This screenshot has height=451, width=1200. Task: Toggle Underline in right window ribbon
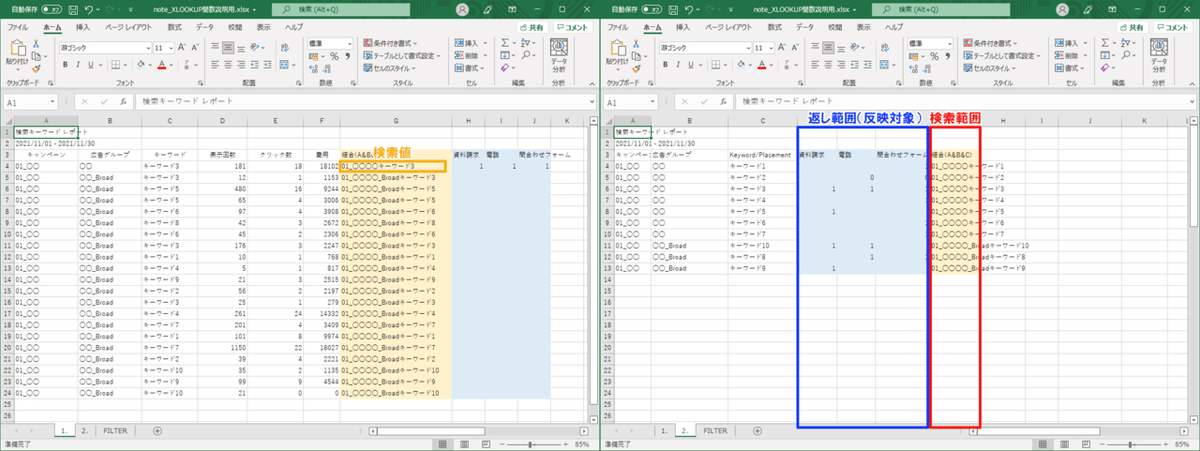coord(689,64)
